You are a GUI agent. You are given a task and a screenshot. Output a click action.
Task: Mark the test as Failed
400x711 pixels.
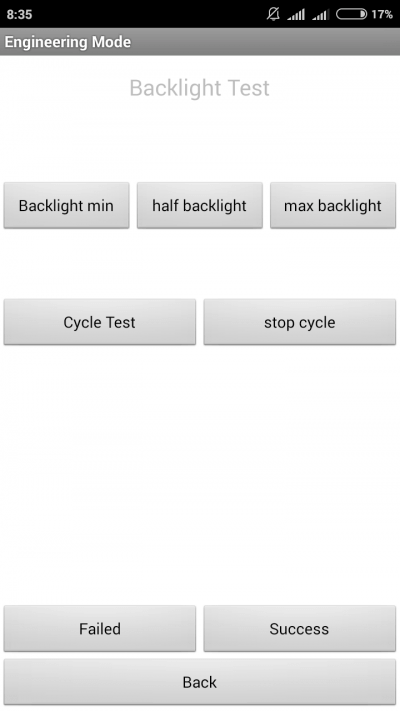pyautogui.click(x=100, y=628)
